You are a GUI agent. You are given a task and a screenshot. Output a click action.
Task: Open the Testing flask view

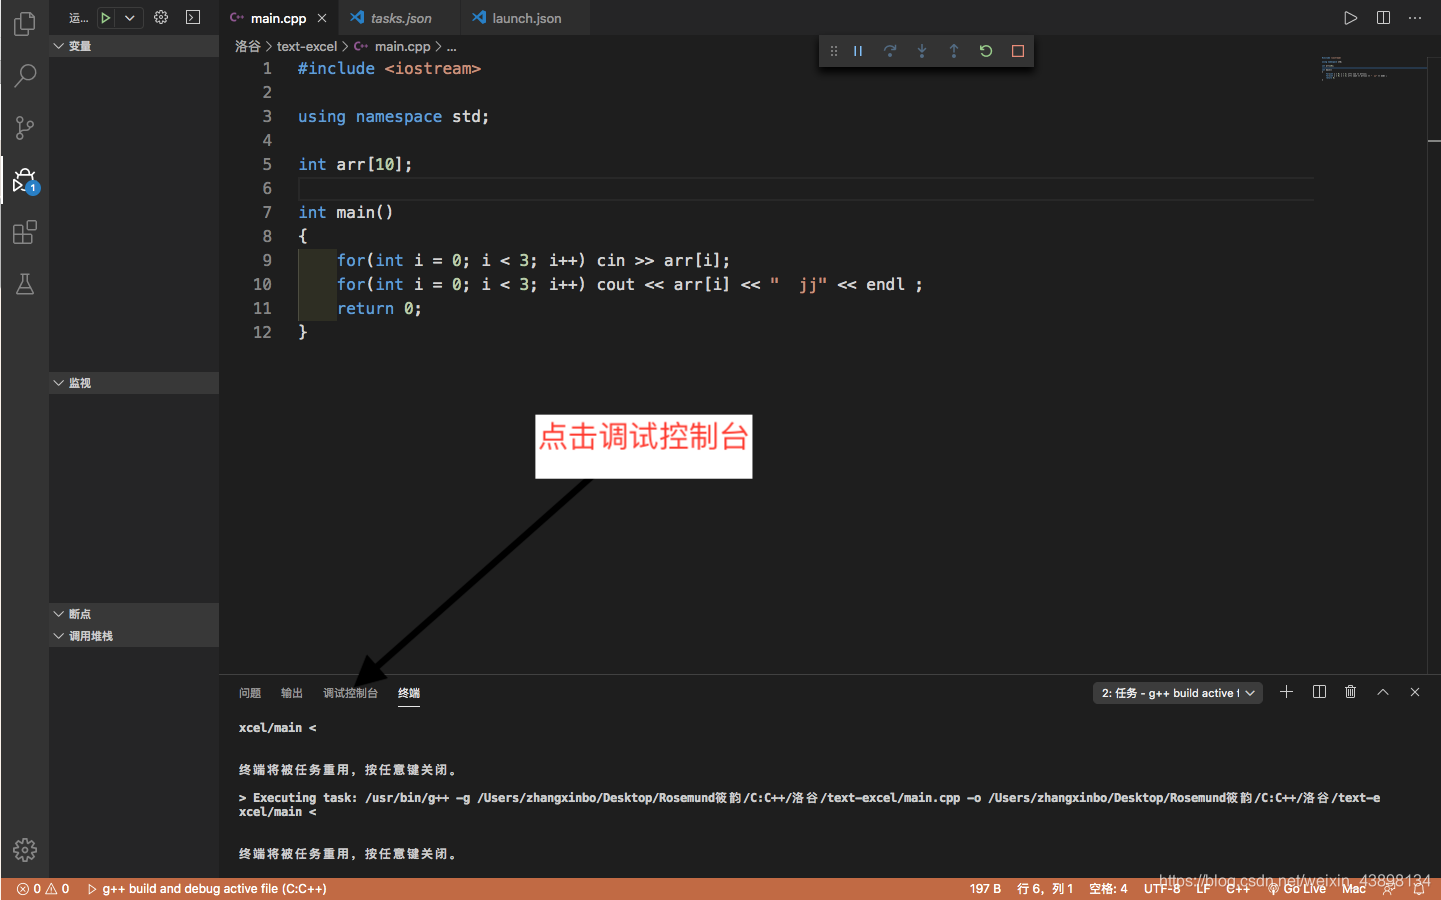click(x=25, y=285)
